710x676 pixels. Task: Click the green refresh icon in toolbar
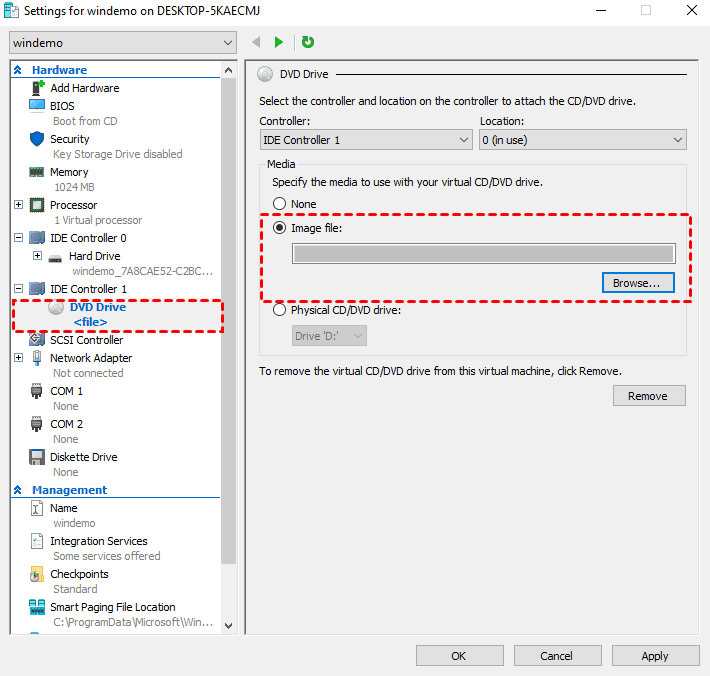click(x=308, y=42)
